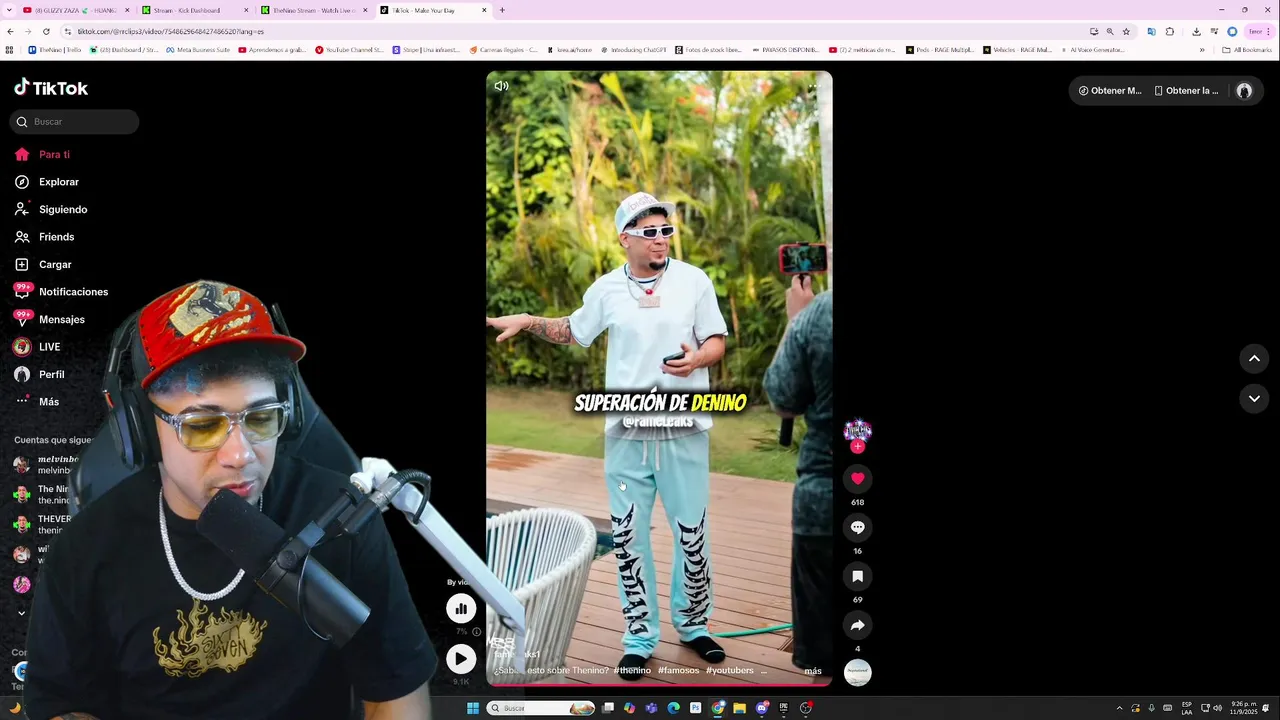Open the creator avatar above the like button
This screenshot has width=1280, height=720.
click(857, 430)
